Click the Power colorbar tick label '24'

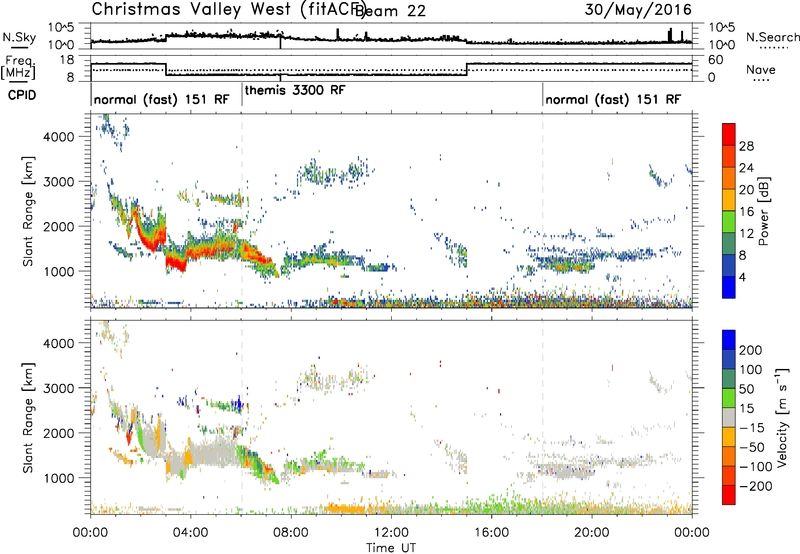746,168
